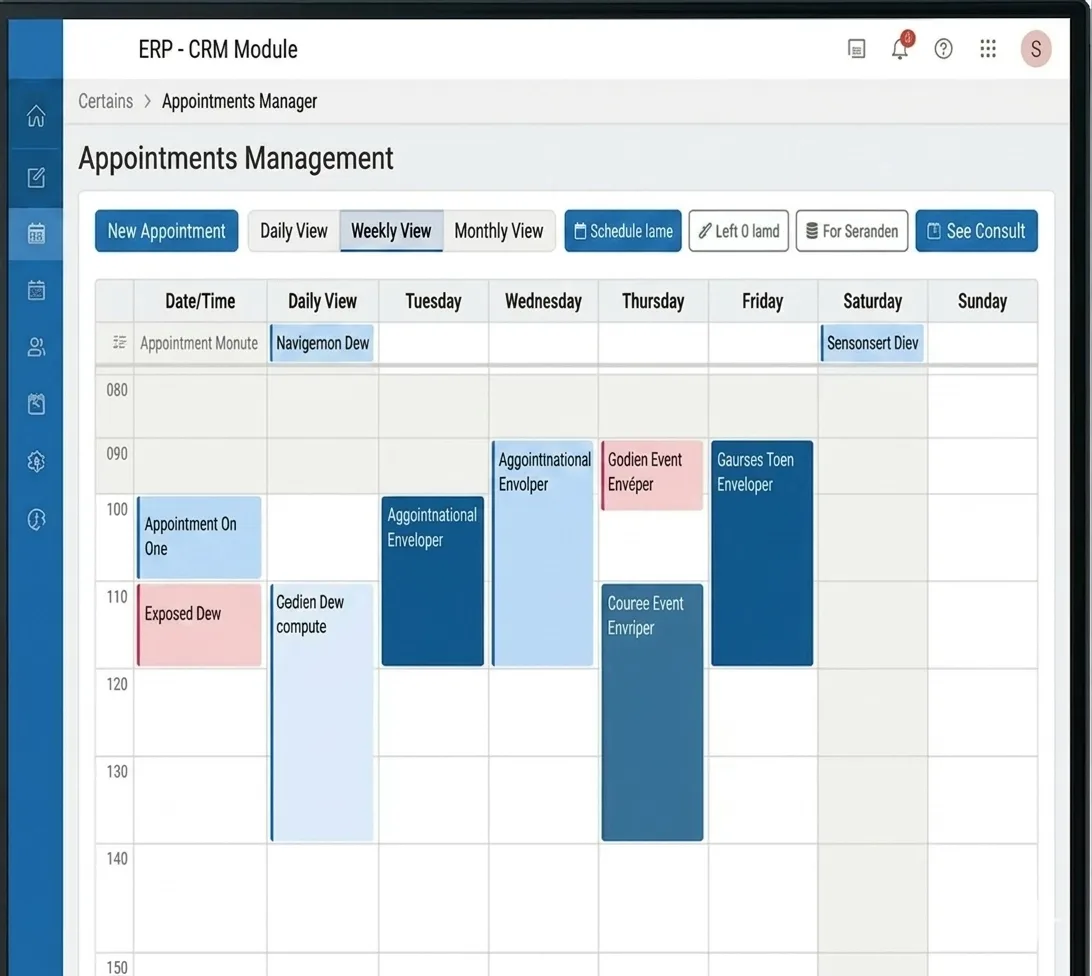Open notifications bell icon
1092x976 pixels.
(x=900, y=47)
